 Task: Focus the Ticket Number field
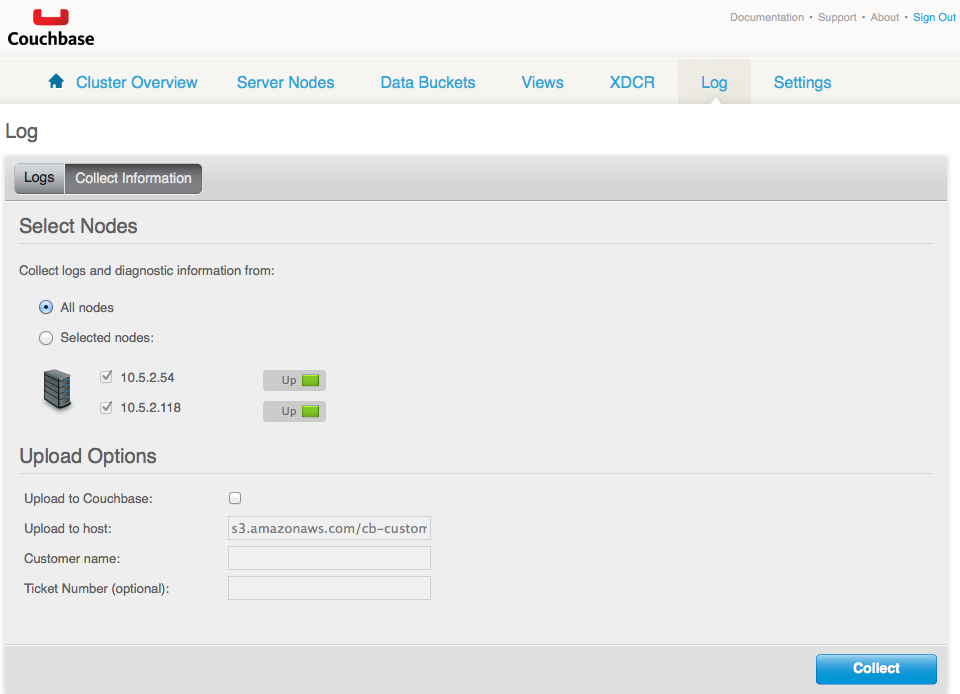pyautogui.click(x=329, y=588)
